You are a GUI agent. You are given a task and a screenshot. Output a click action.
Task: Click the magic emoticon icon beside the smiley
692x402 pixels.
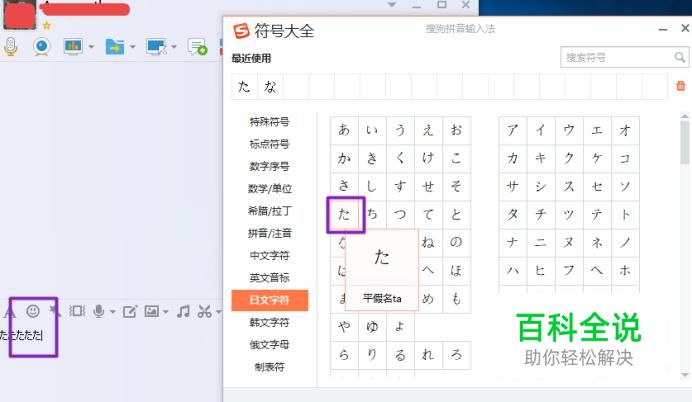tap(55, 311)
